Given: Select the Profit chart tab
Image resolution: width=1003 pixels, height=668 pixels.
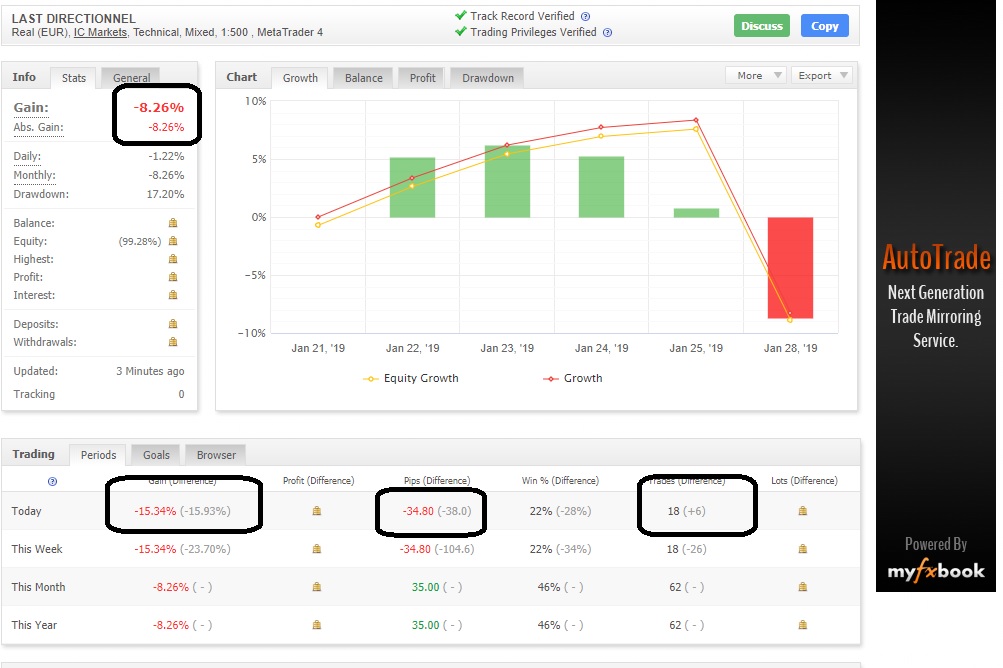Looking at the screenshot, I should pyautogui.click(x=422, y=77).
